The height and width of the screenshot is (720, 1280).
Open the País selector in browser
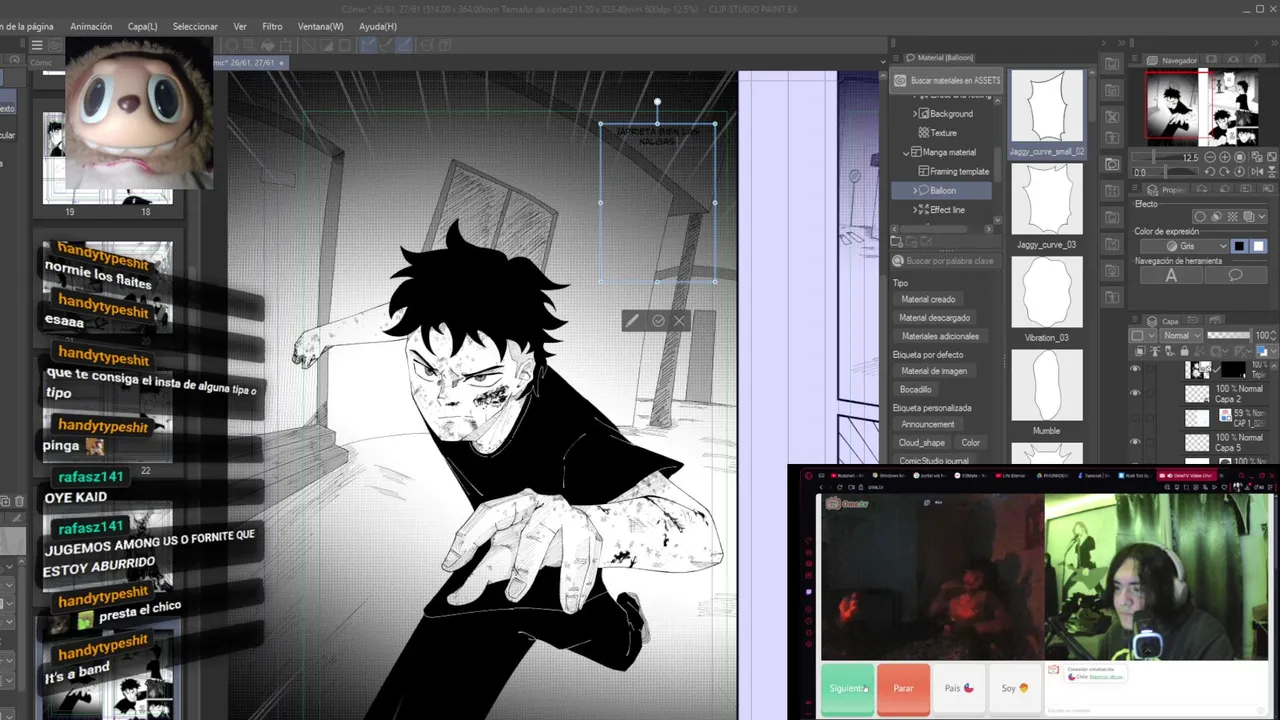click(x=959, y=688)
